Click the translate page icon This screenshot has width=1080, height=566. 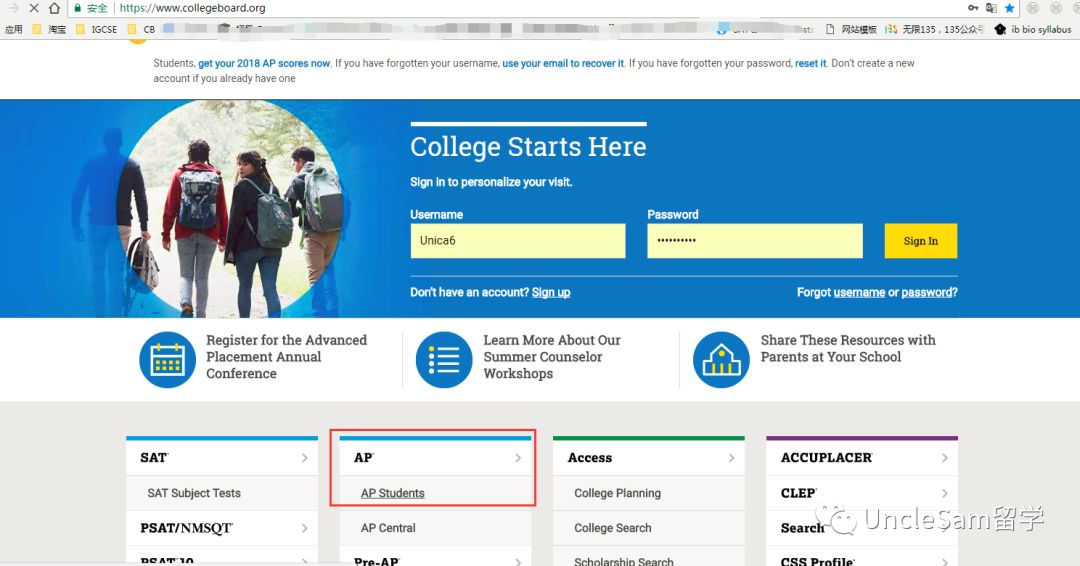coord(991,8)
